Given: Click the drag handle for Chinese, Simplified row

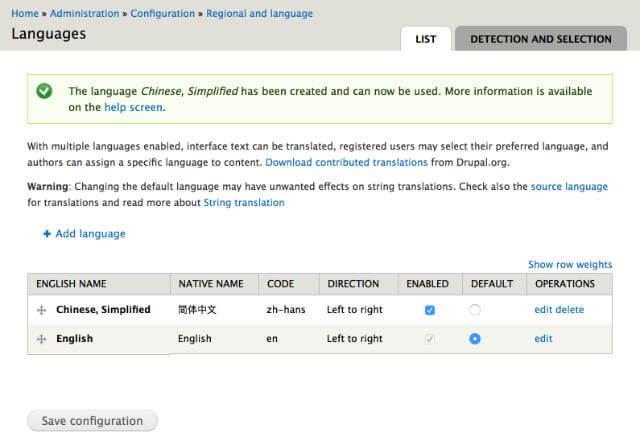Looking at the screenshot, I should [41, 310].
